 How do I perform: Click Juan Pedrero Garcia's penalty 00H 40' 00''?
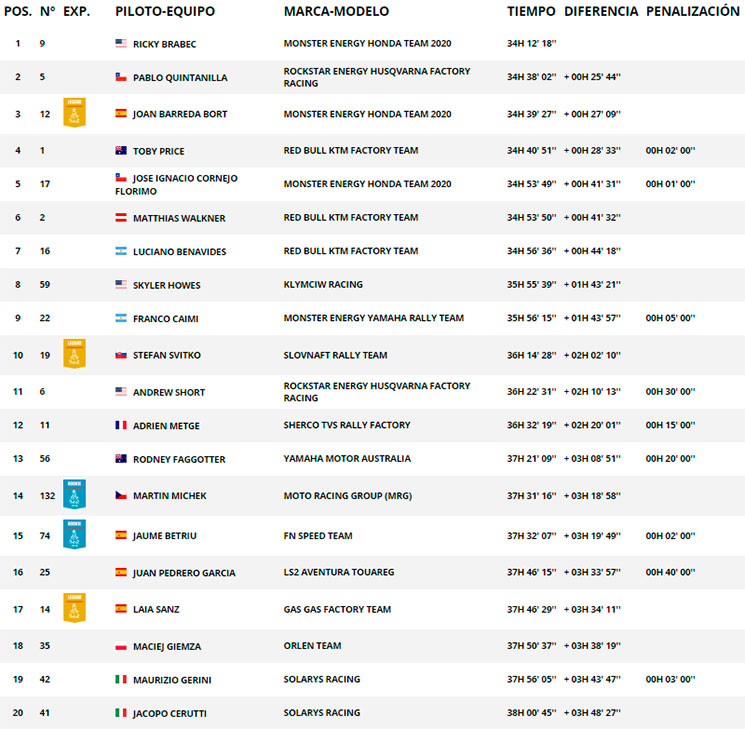(670, 572)
